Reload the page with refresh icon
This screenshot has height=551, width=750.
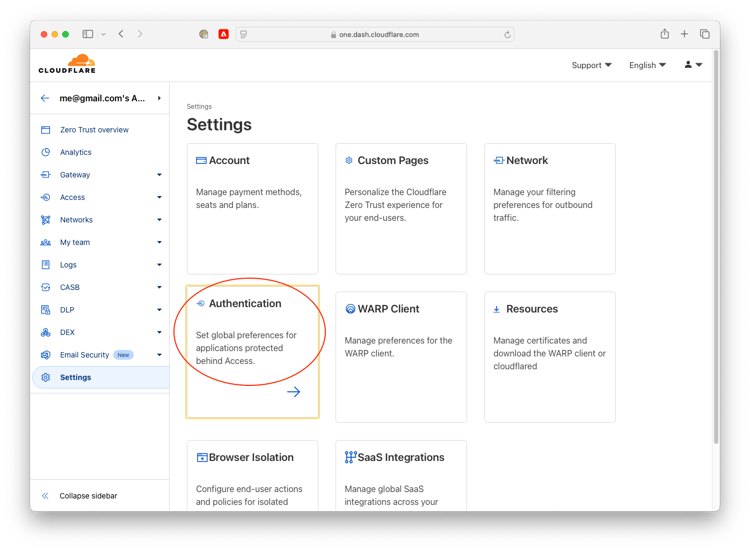[507, 34]
